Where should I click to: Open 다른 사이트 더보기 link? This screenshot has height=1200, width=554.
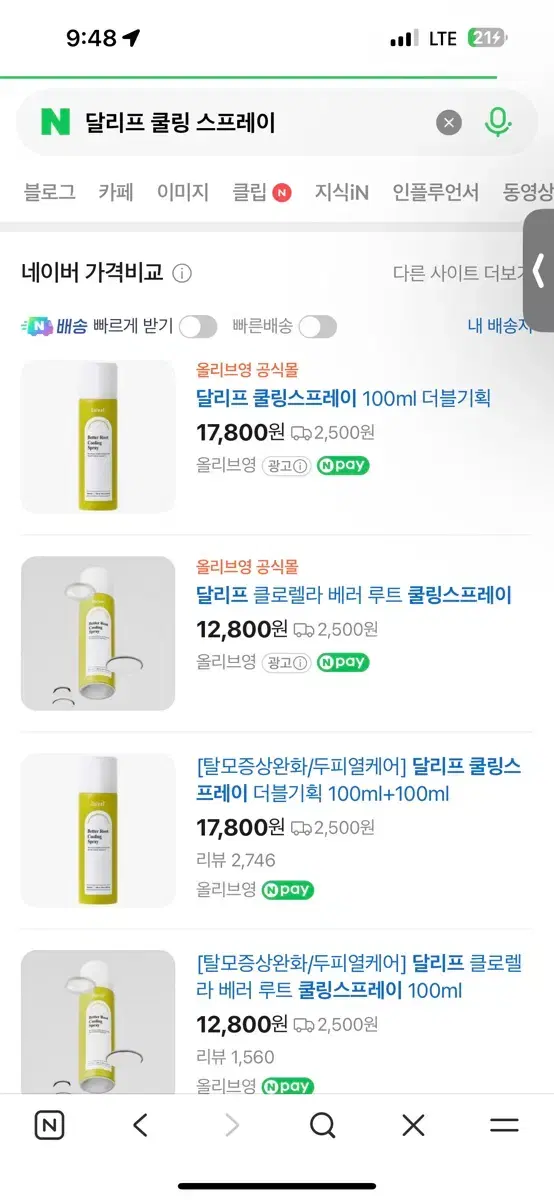coord(460,274)
